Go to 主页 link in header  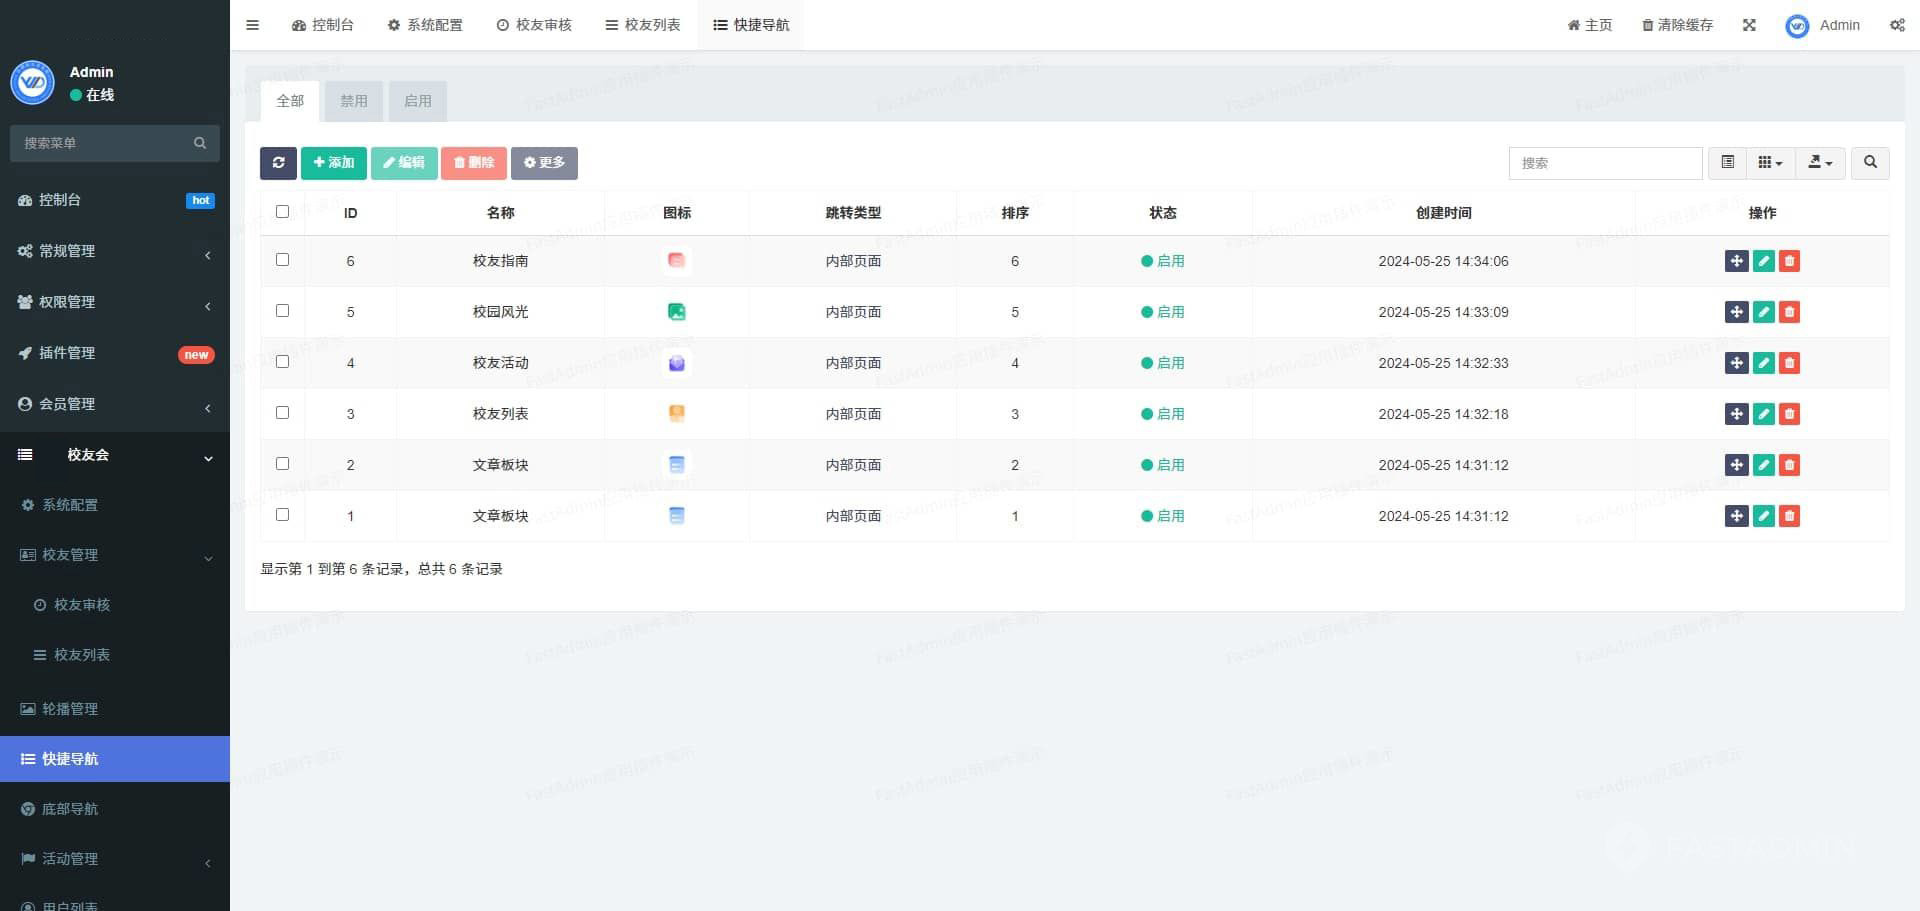pyautogui.click(x=1590, y=25)
